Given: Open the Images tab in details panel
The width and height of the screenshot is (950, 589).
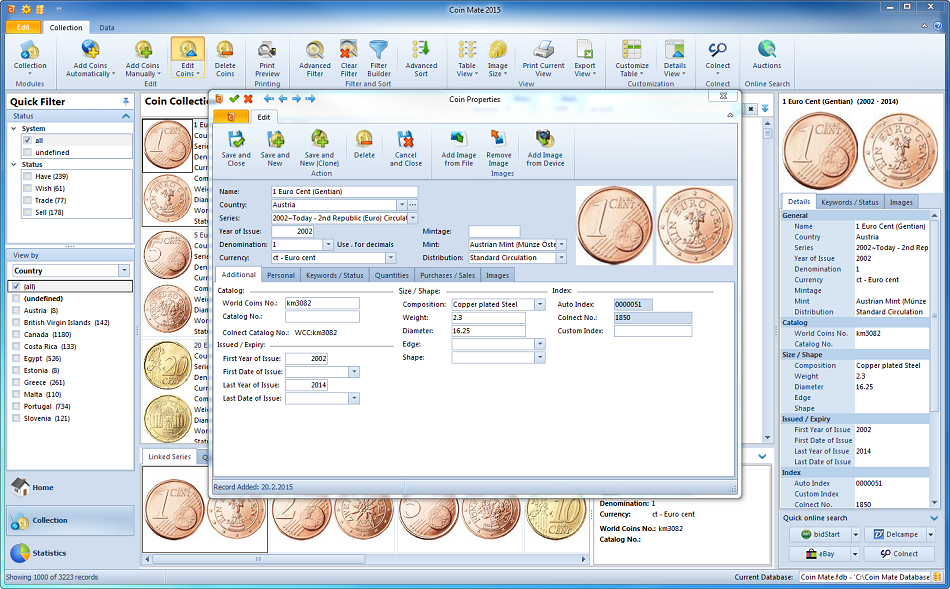Looking at the screenshot, I should point(901,202).
